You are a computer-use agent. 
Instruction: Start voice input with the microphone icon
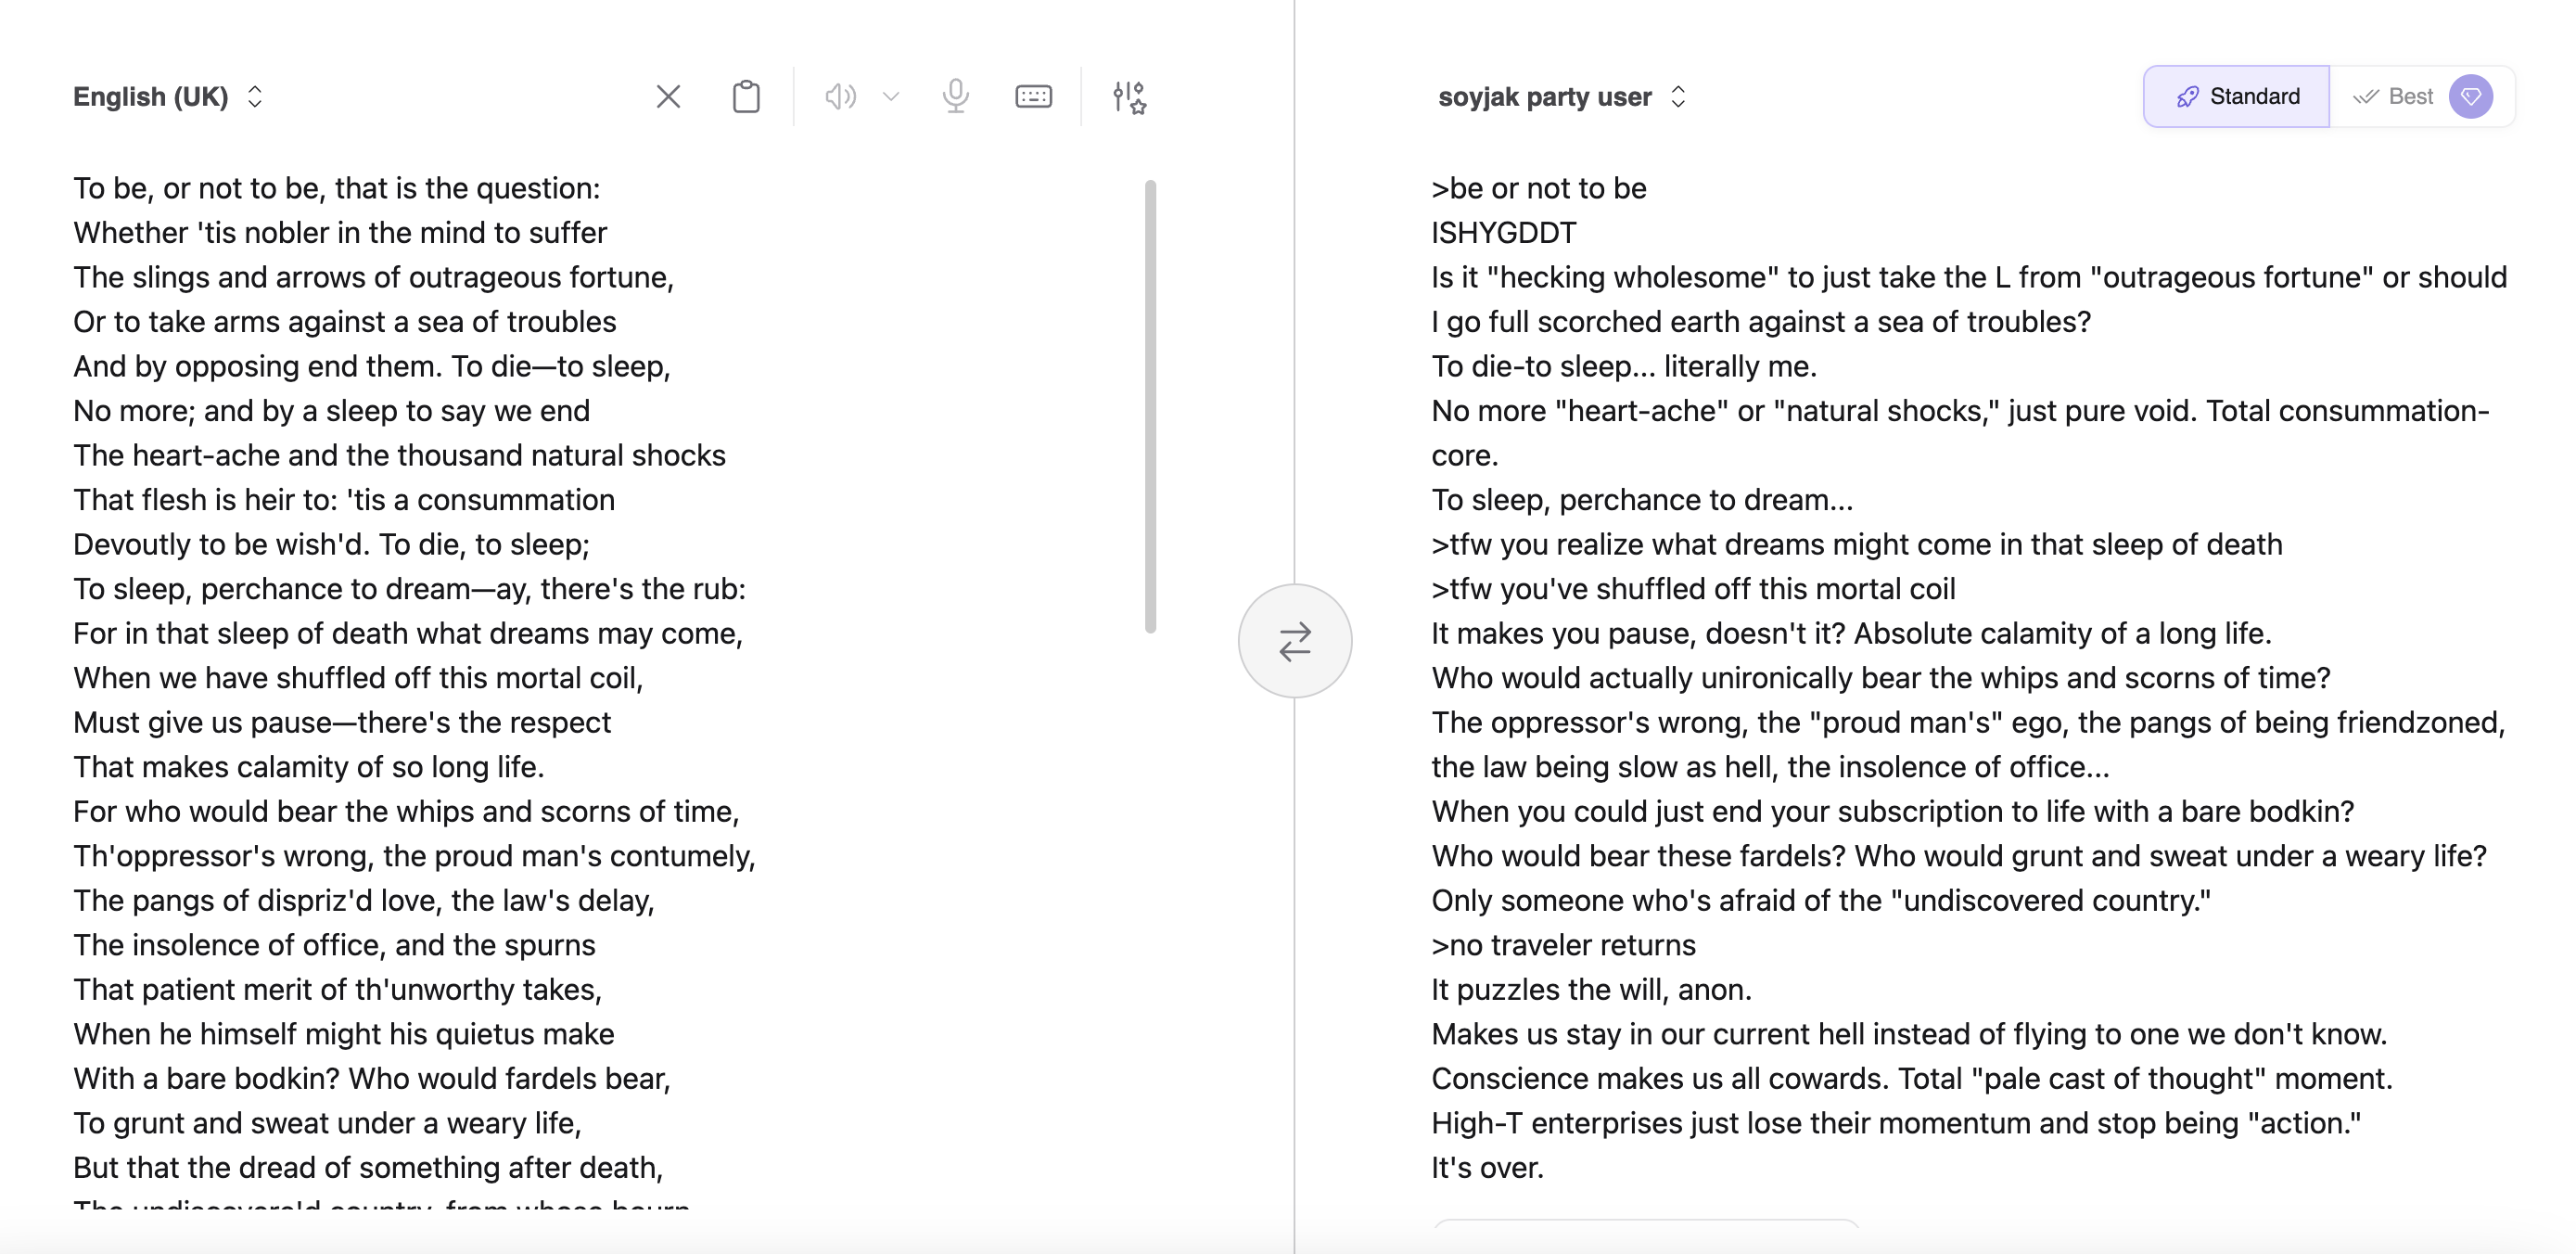pyautogui.click(x=955, y=97)
